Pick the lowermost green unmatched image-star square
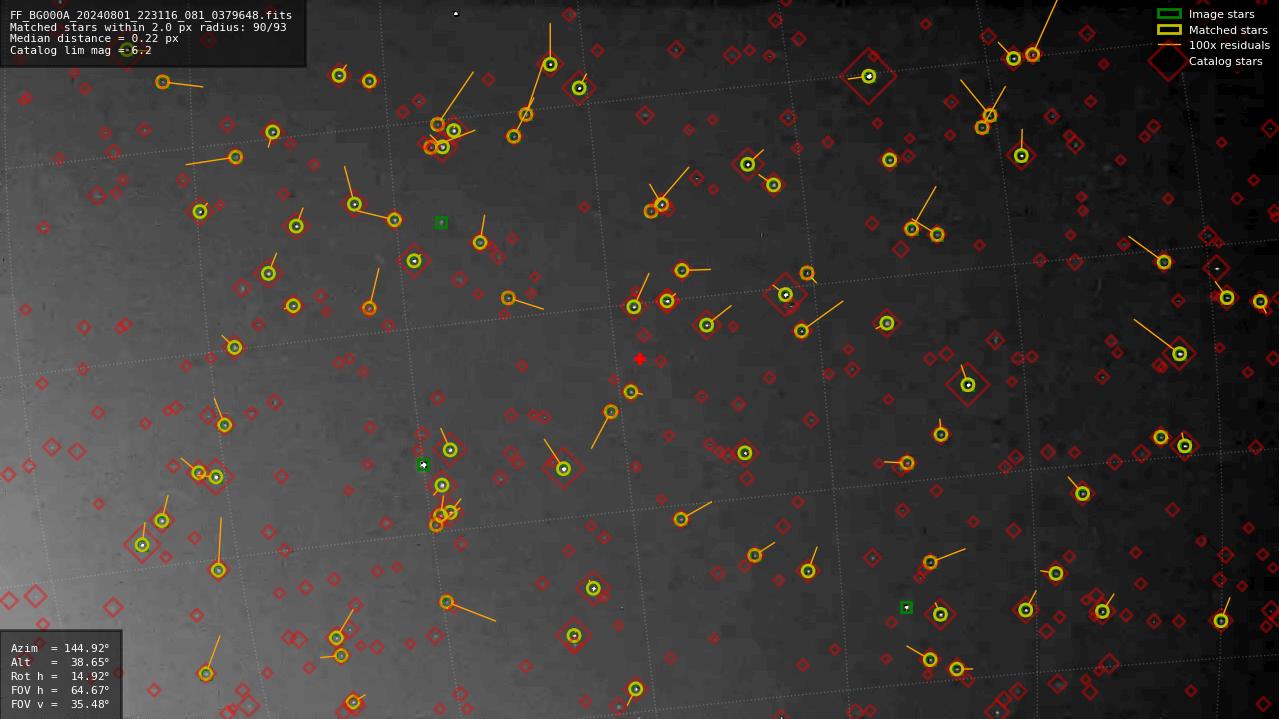Image resolution: width=1279 pixels, height=719 pixels. tap(906, 607)
